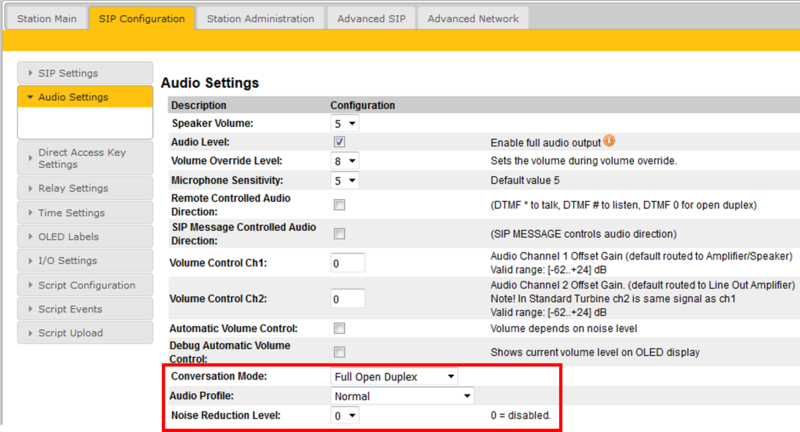The image size is (800, 432).
Task: Enable SIP Message Controlled Audio Direction checkbox
Action: [340, 234]
